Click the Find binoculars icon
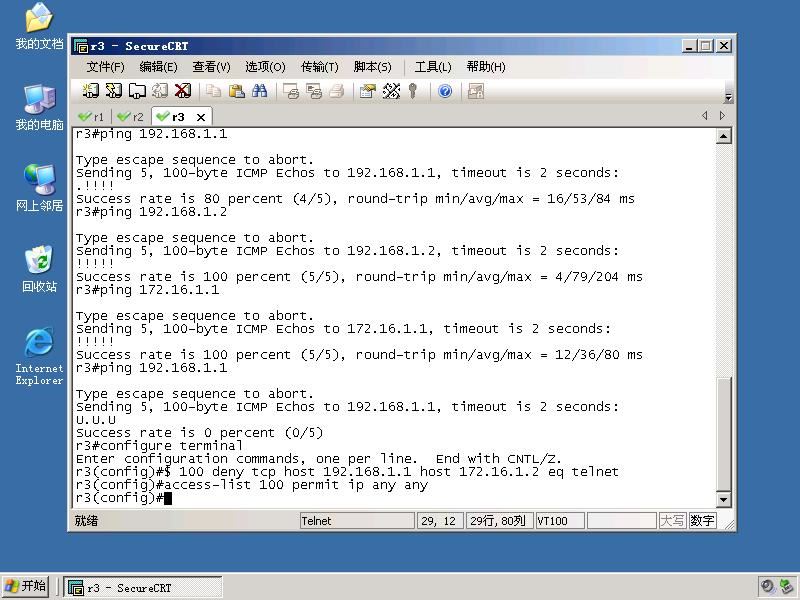This screenshot has height=600, width=800. click(x=259, y=91)
